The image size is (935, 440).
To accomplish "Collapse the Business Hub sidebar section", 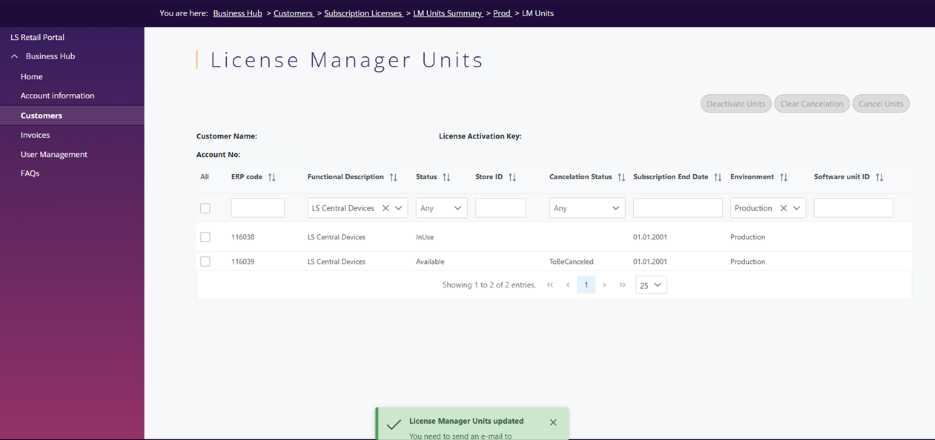I will [14, 57].
